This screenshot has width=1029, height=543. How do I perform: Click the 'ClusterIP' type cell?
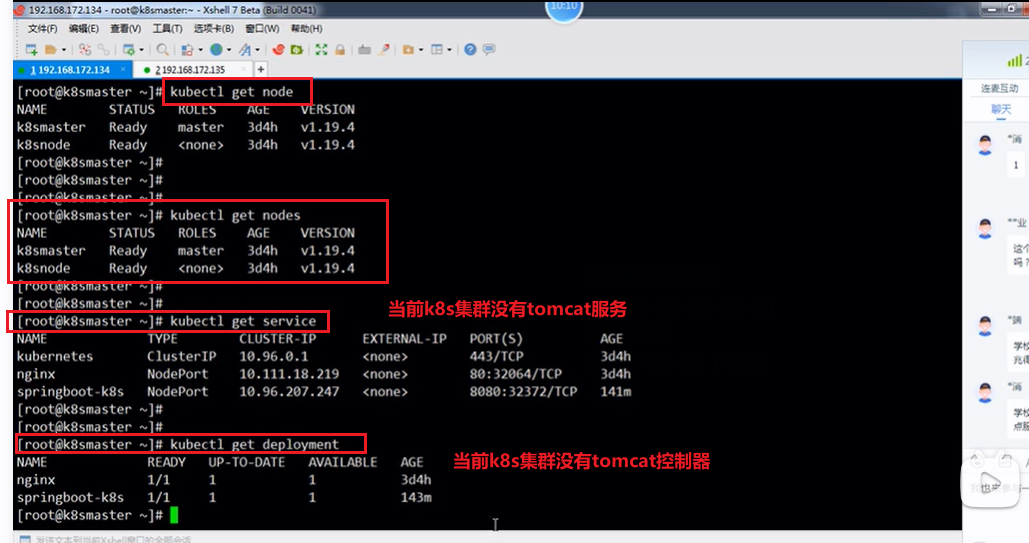click(181, 357)
